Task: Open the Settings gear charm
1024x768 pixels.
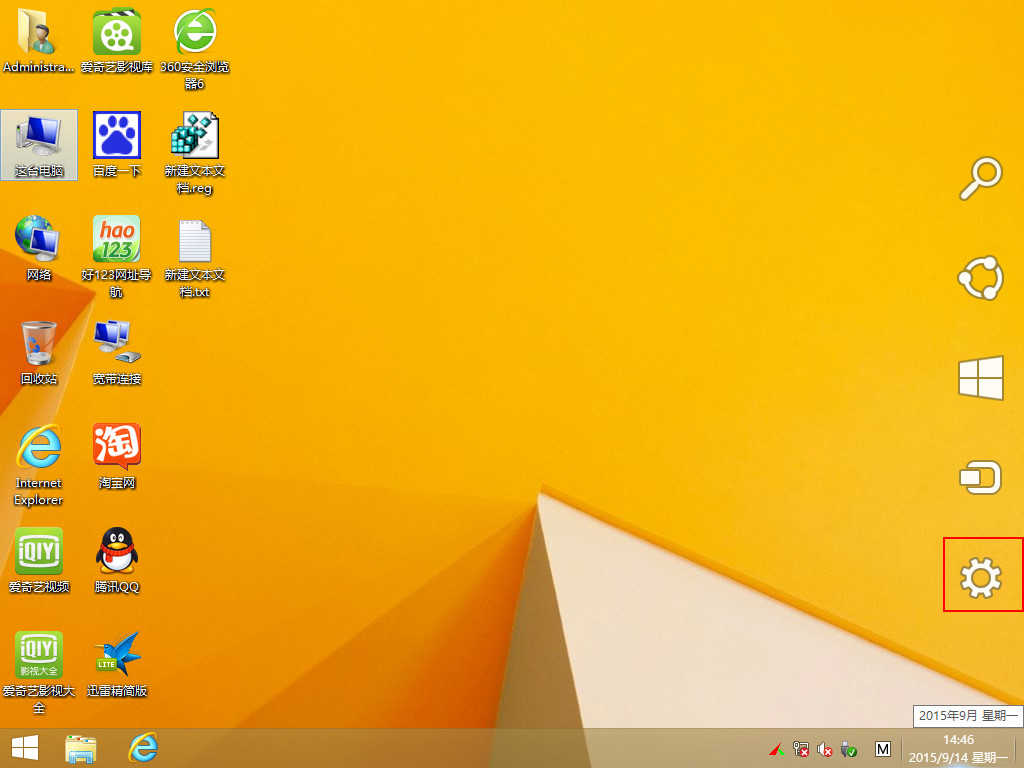Action: tap(981, 577)
